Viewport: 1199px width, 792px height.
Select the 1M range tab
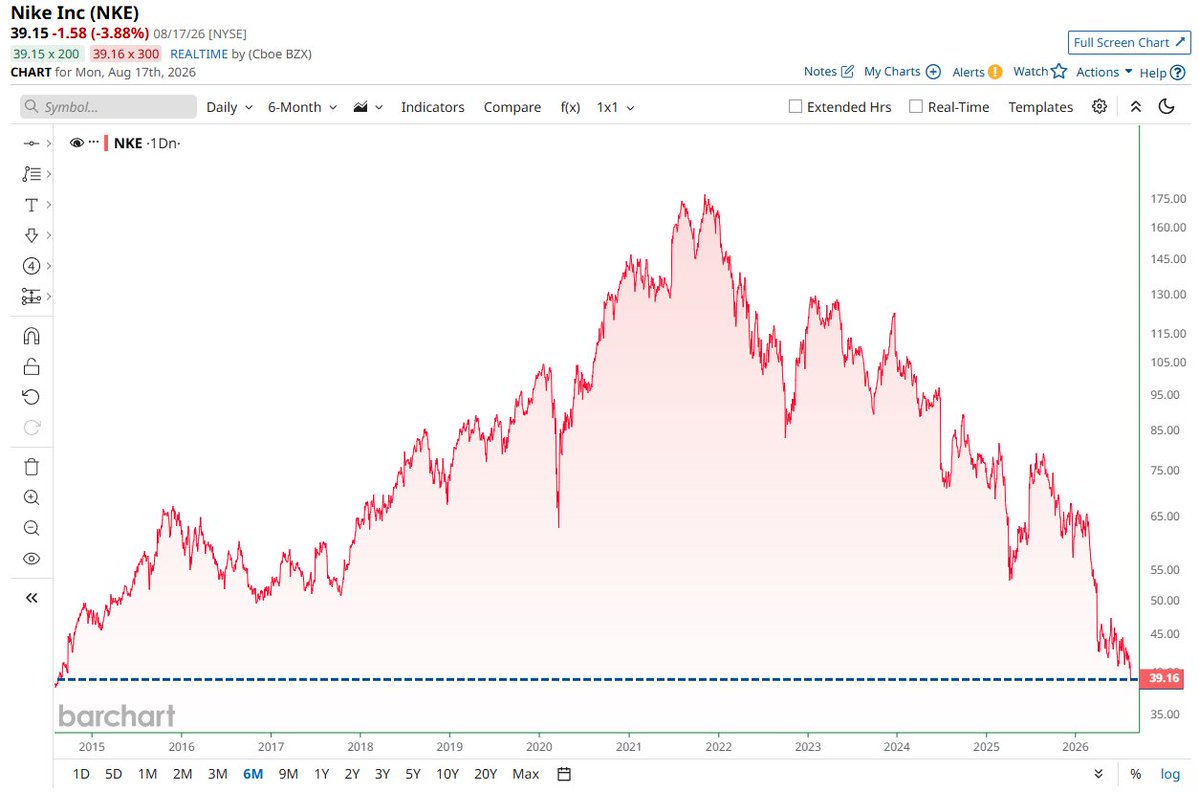[148, 774]
